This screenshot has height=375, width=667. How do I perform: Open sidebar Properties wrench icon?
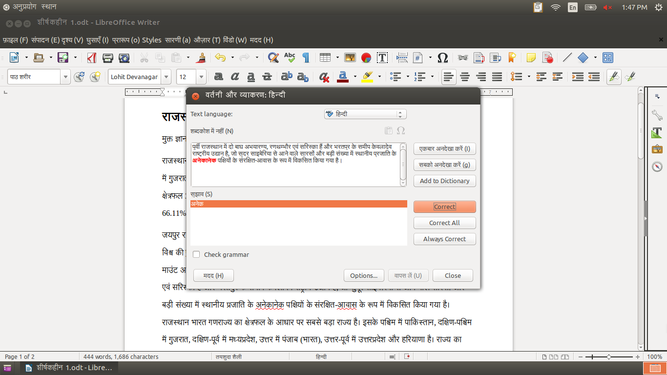(657, 115)
